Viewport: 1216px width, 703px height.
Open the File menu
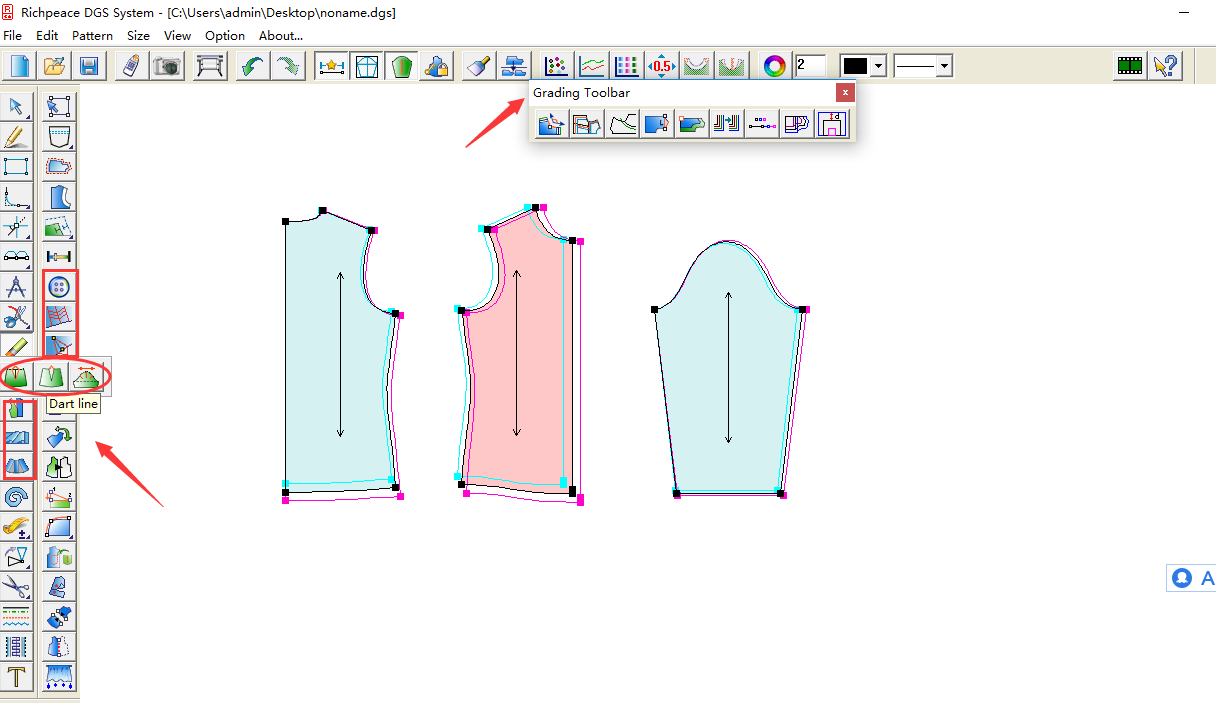[x=12, y=35]
